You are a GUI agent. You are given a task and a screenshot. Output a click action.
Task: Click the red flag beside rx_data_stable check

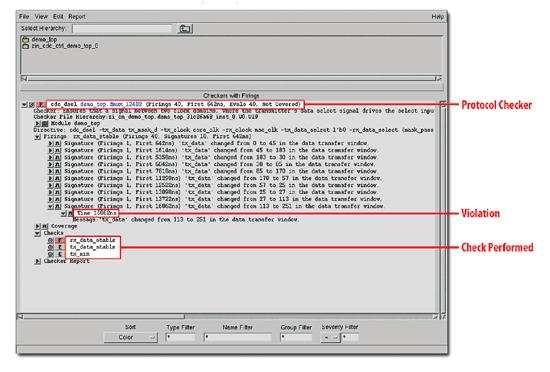[60, 240]
